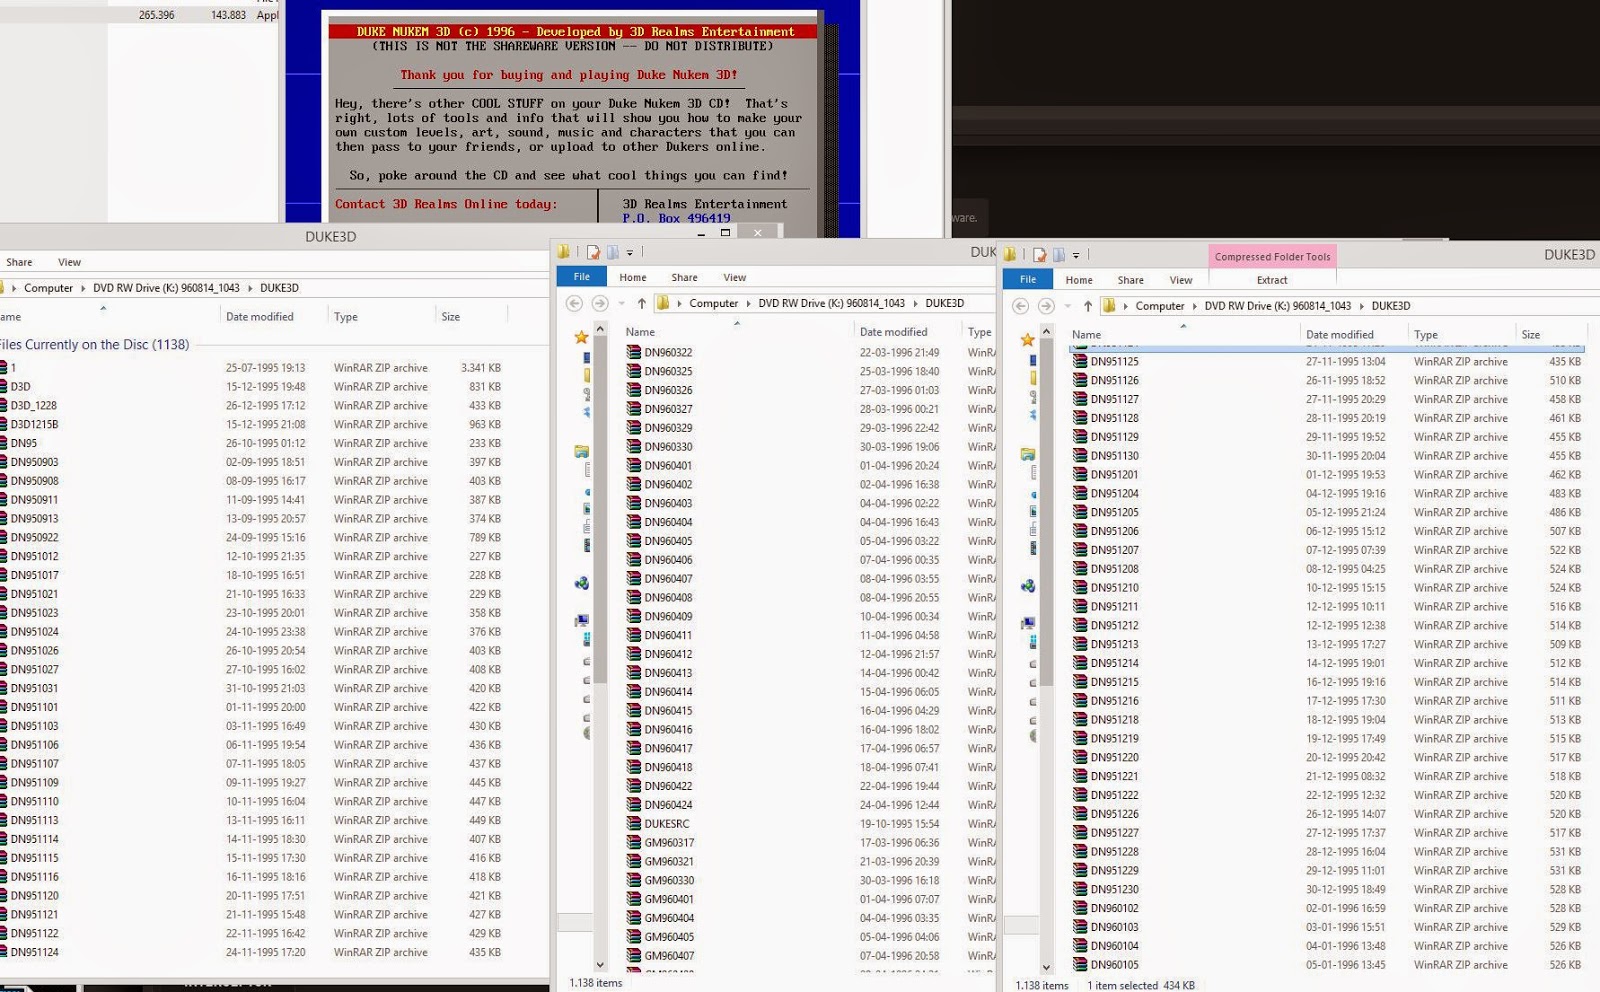
Task: Select file GM960405 in middle window
Action: (669, 937)
